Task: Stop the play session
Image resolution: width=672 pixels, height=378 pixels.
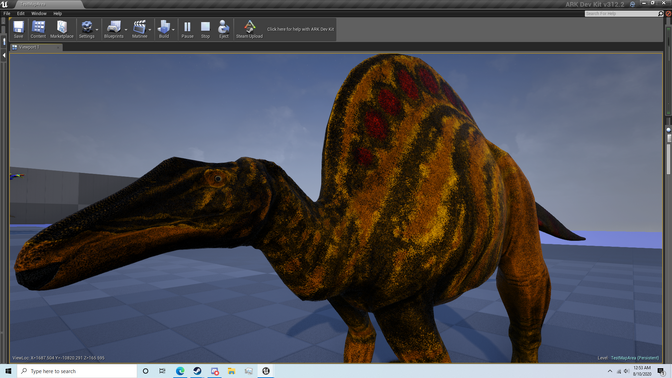Action: tap(205, 29)
